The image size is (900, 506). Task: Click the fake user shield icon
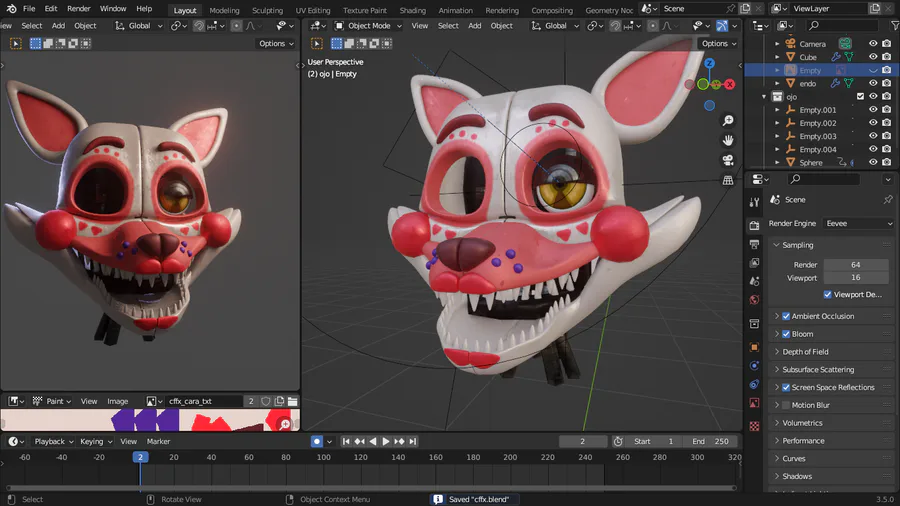(266, 402)
